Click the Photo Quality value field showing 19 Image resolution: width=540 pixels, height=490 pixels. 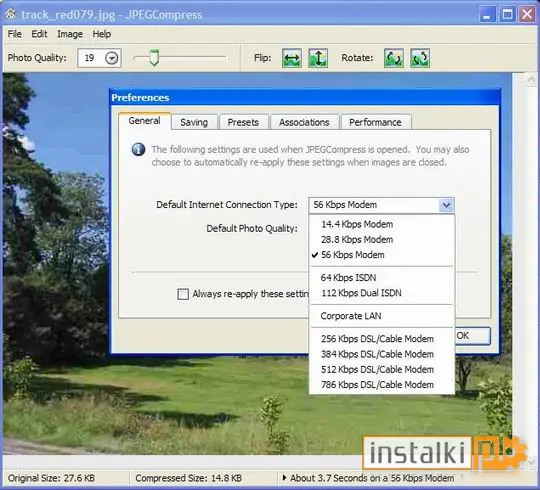click(x=91, y=58)
